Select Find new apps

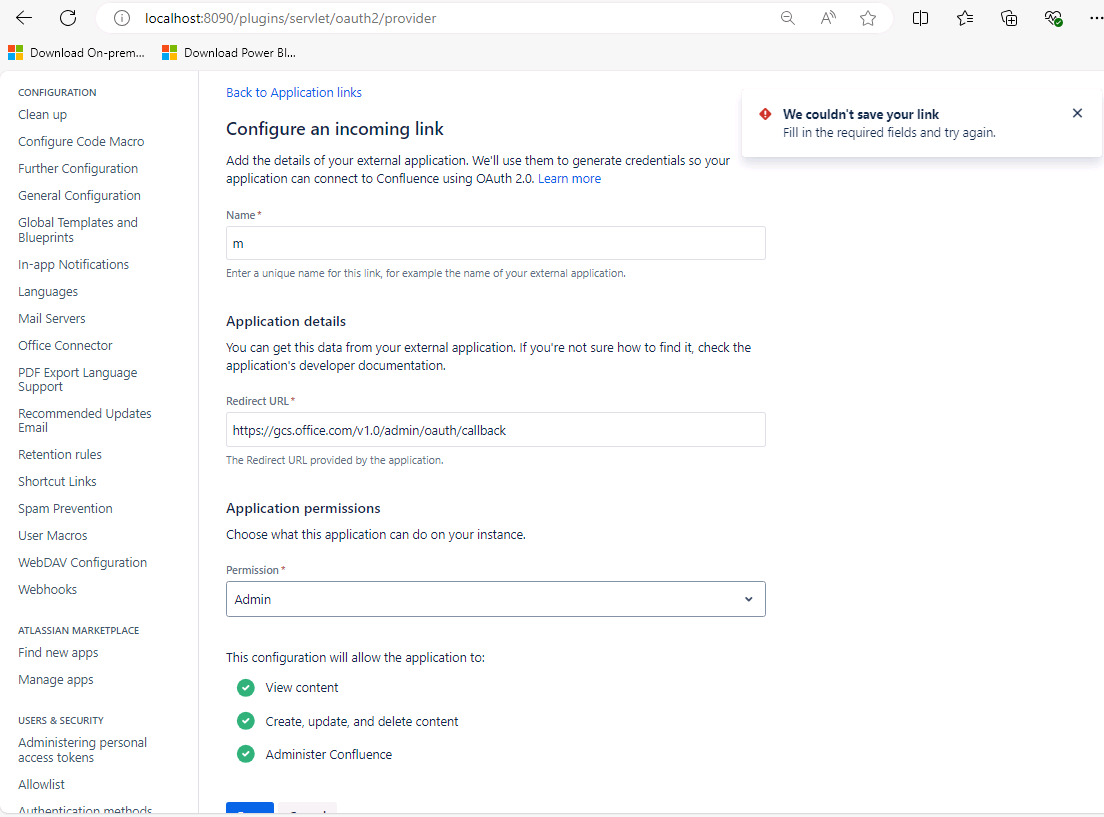point(58,653)
